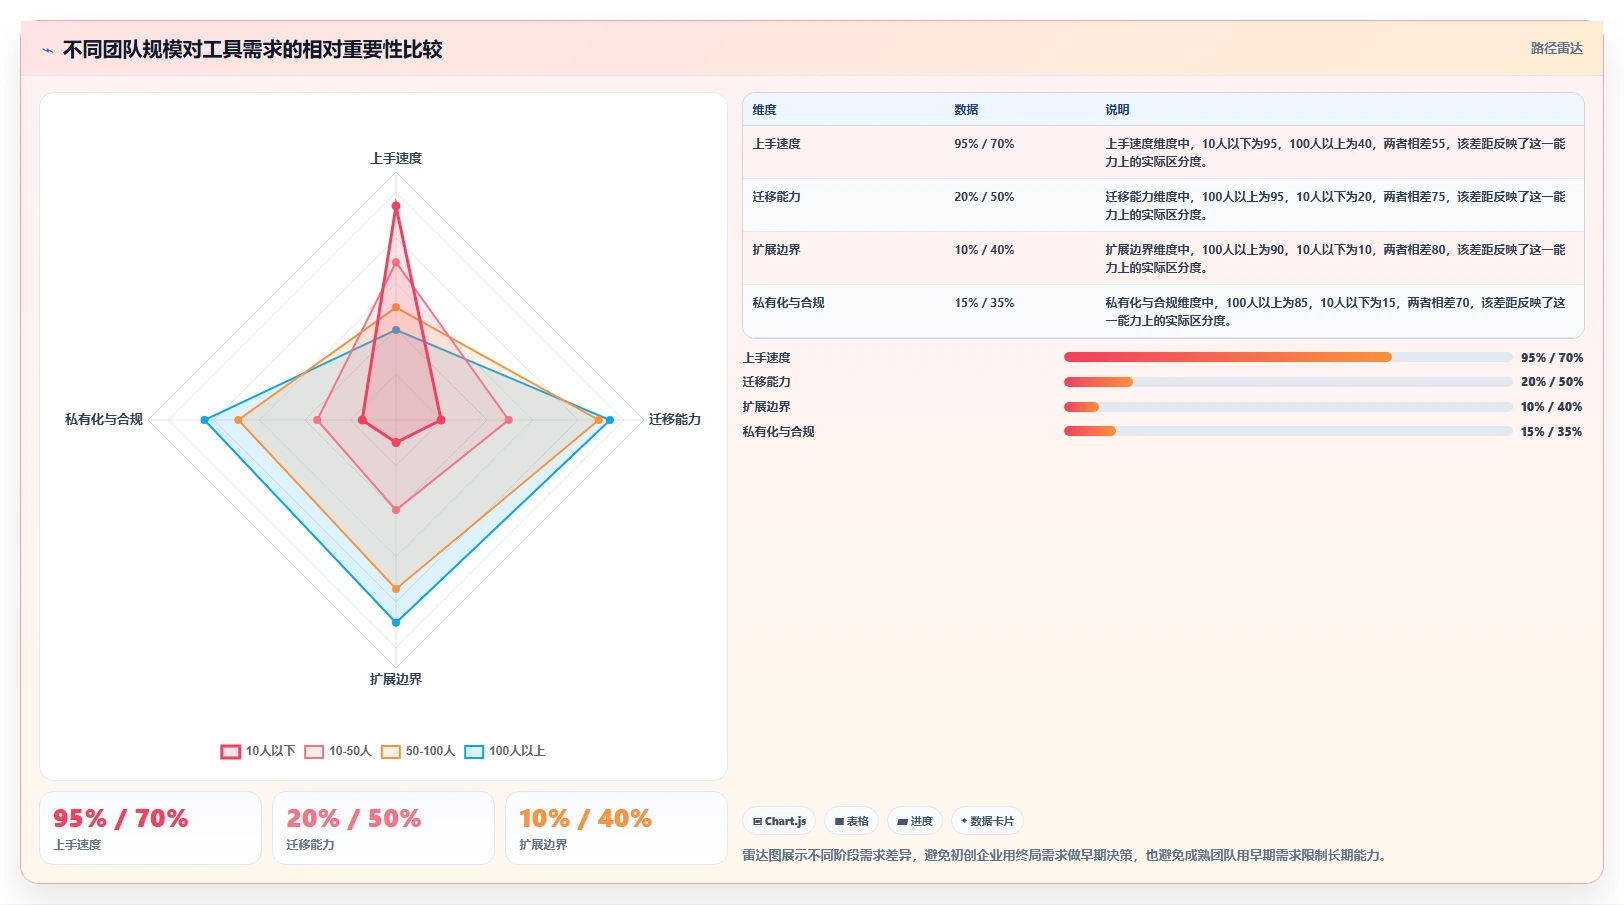The image size is (1624, 905).
Task: Click the Chart.js tag chip
Action: 779,821
